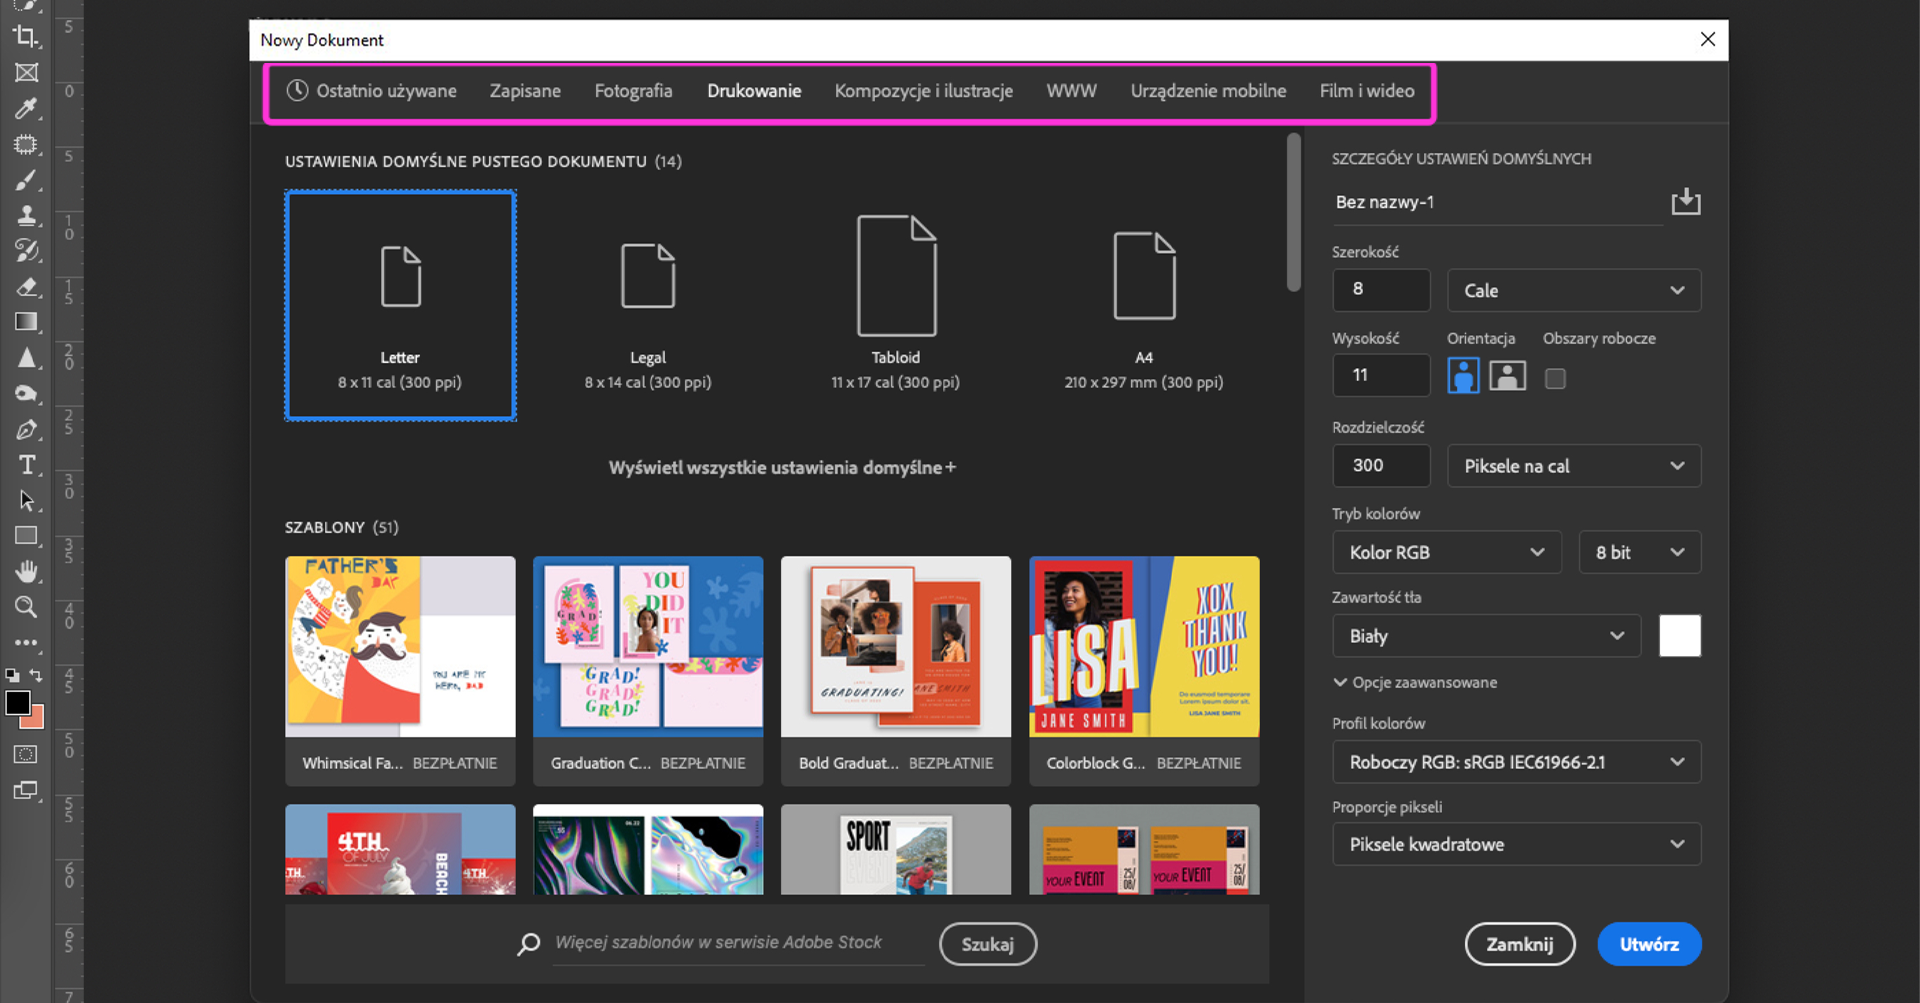
Task: Open the Kolor RGB color mode dropdown
Action: (1446, 552)
